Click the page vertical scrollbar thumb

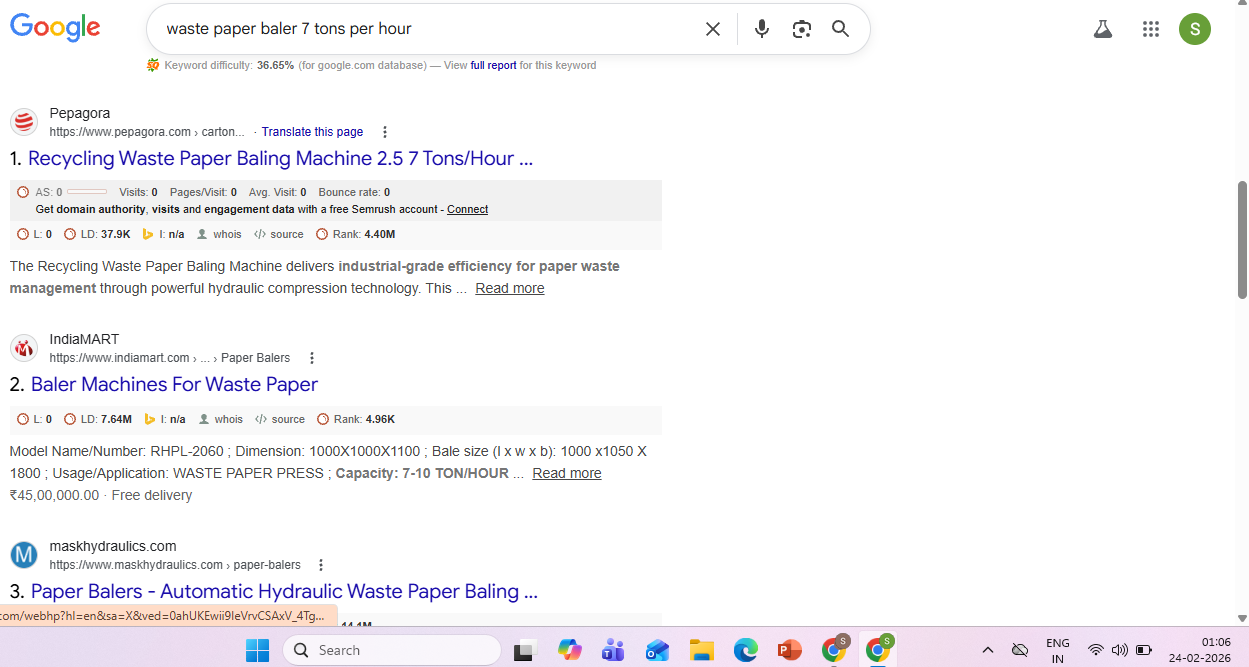coord(1242,240)
